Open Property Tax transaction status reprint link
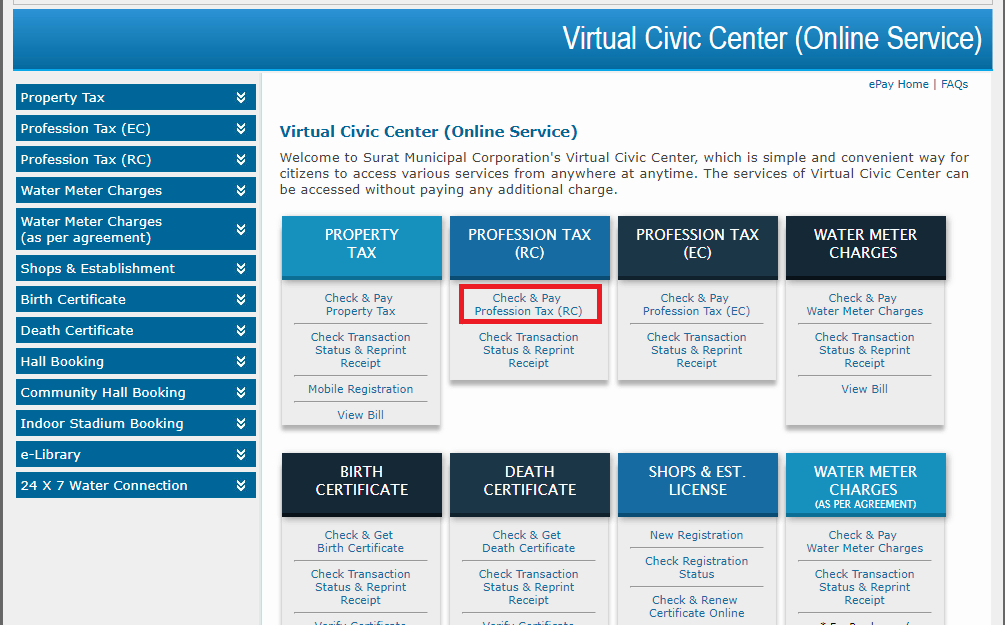This screenshot has width=1005, height=625. (360, 350)
